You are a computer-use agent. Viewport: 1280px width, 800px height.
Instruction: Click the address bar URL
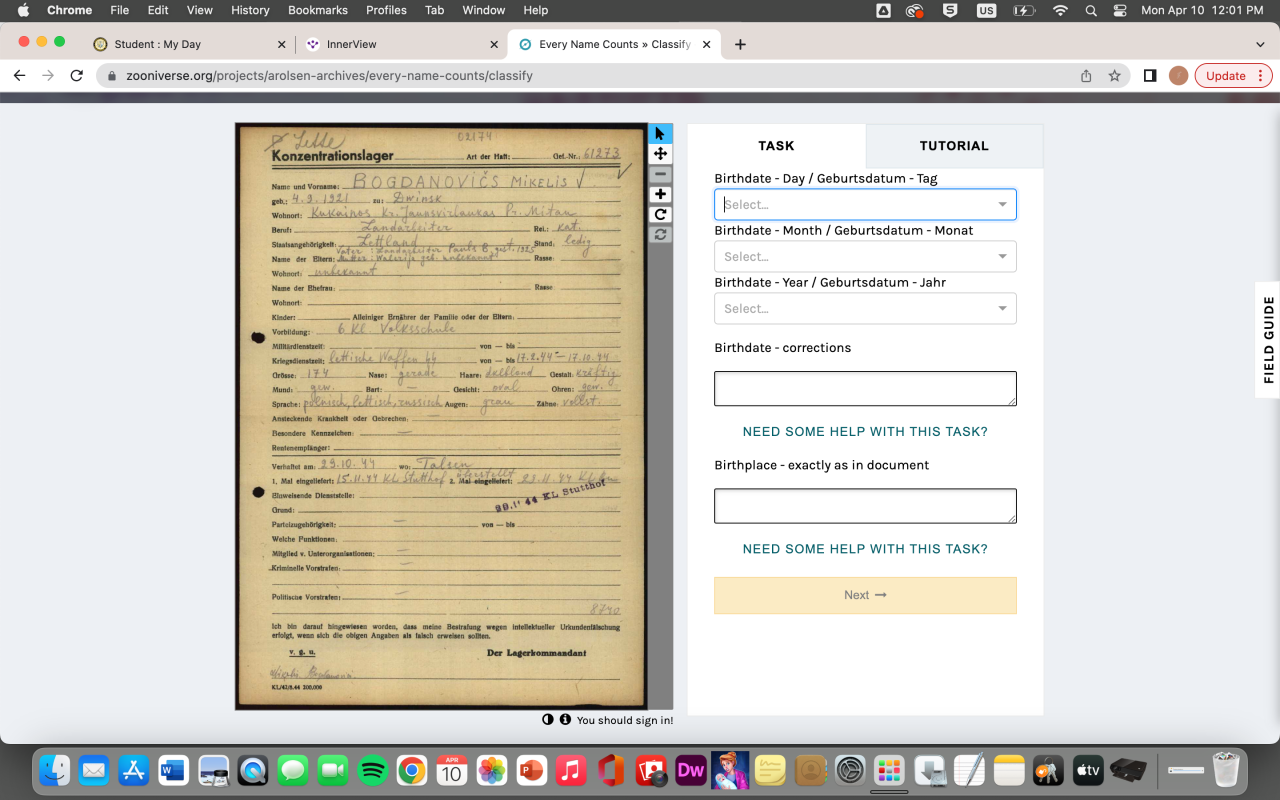(x=329, y=75)
